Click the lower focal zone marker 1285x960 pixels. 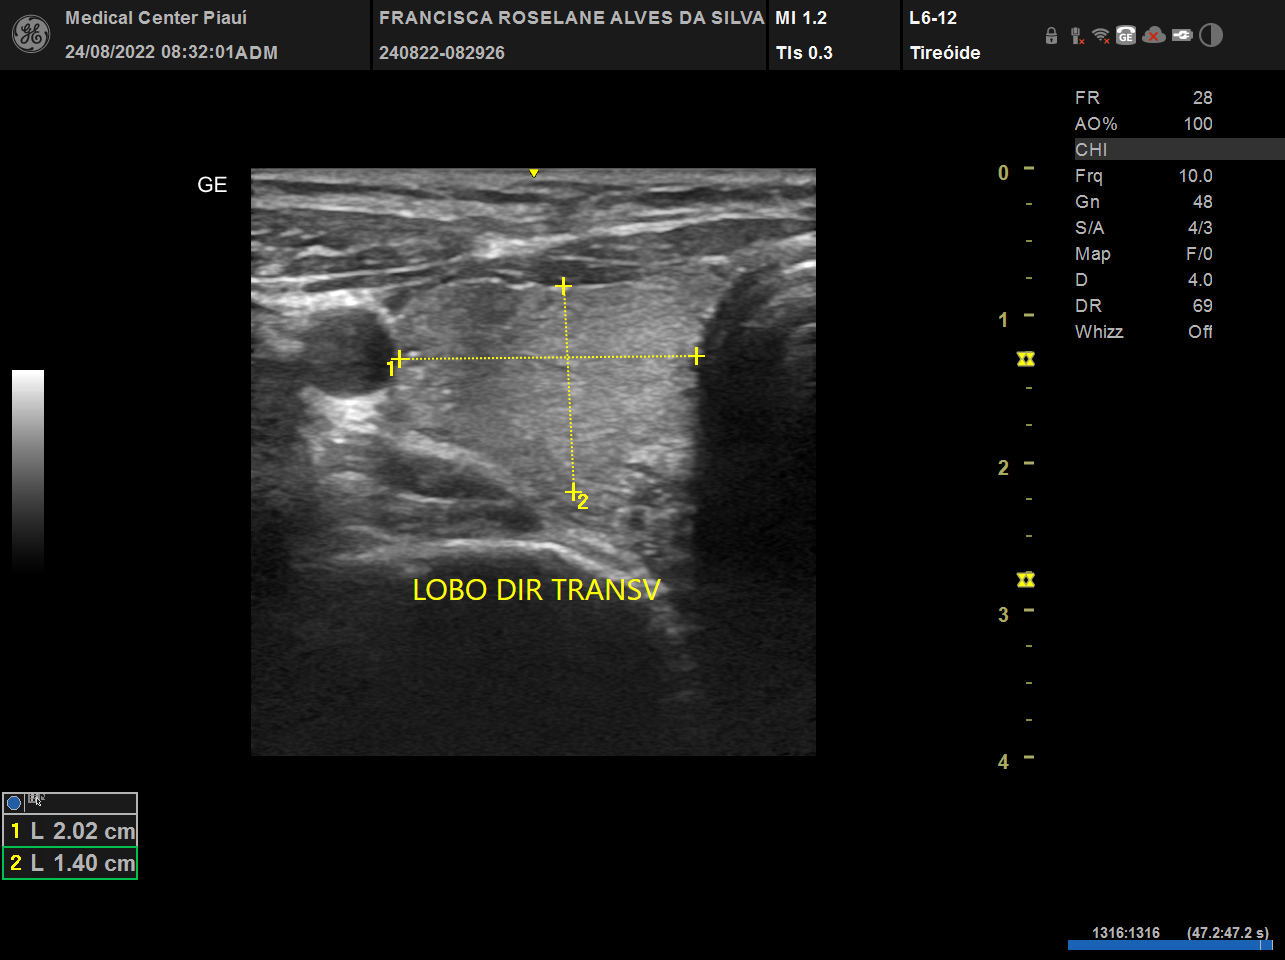pyautogui.click(x=1025, y=580)
